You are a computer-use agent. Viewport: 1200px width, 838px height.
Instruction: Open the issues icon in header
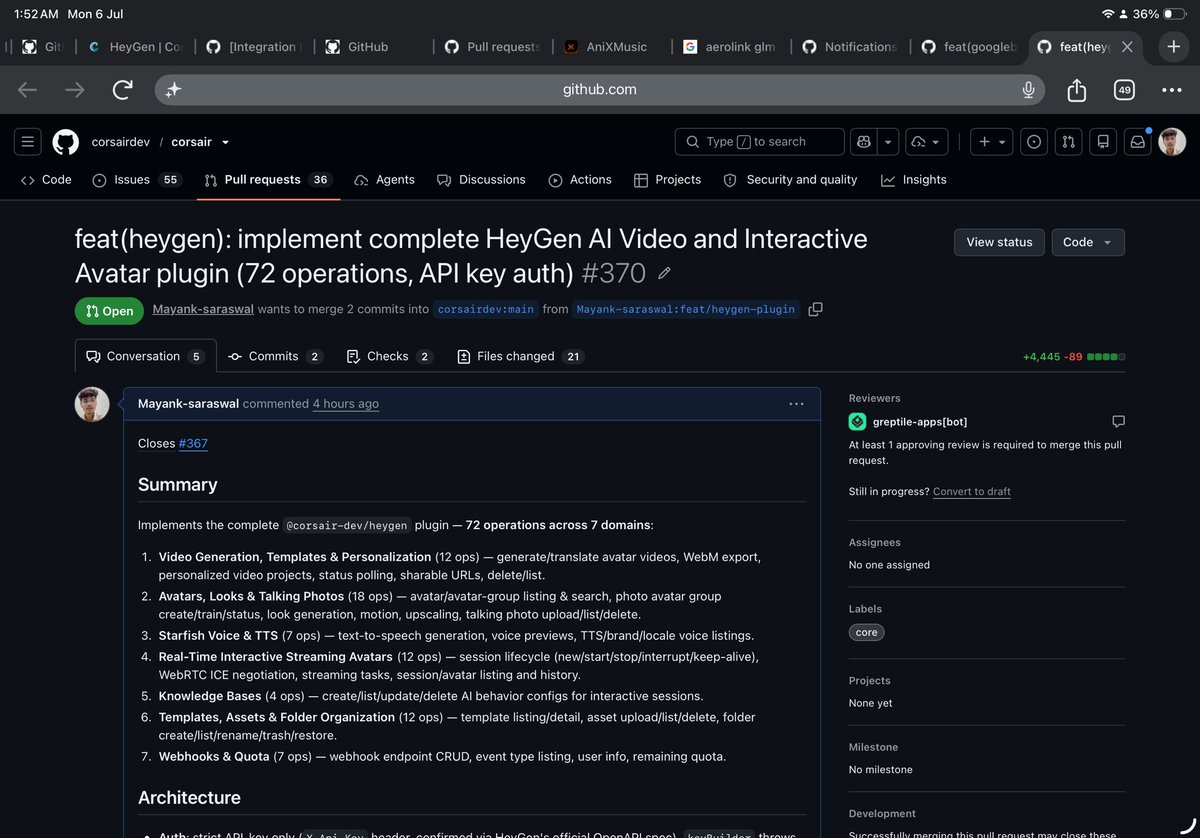pos(1033,142)
